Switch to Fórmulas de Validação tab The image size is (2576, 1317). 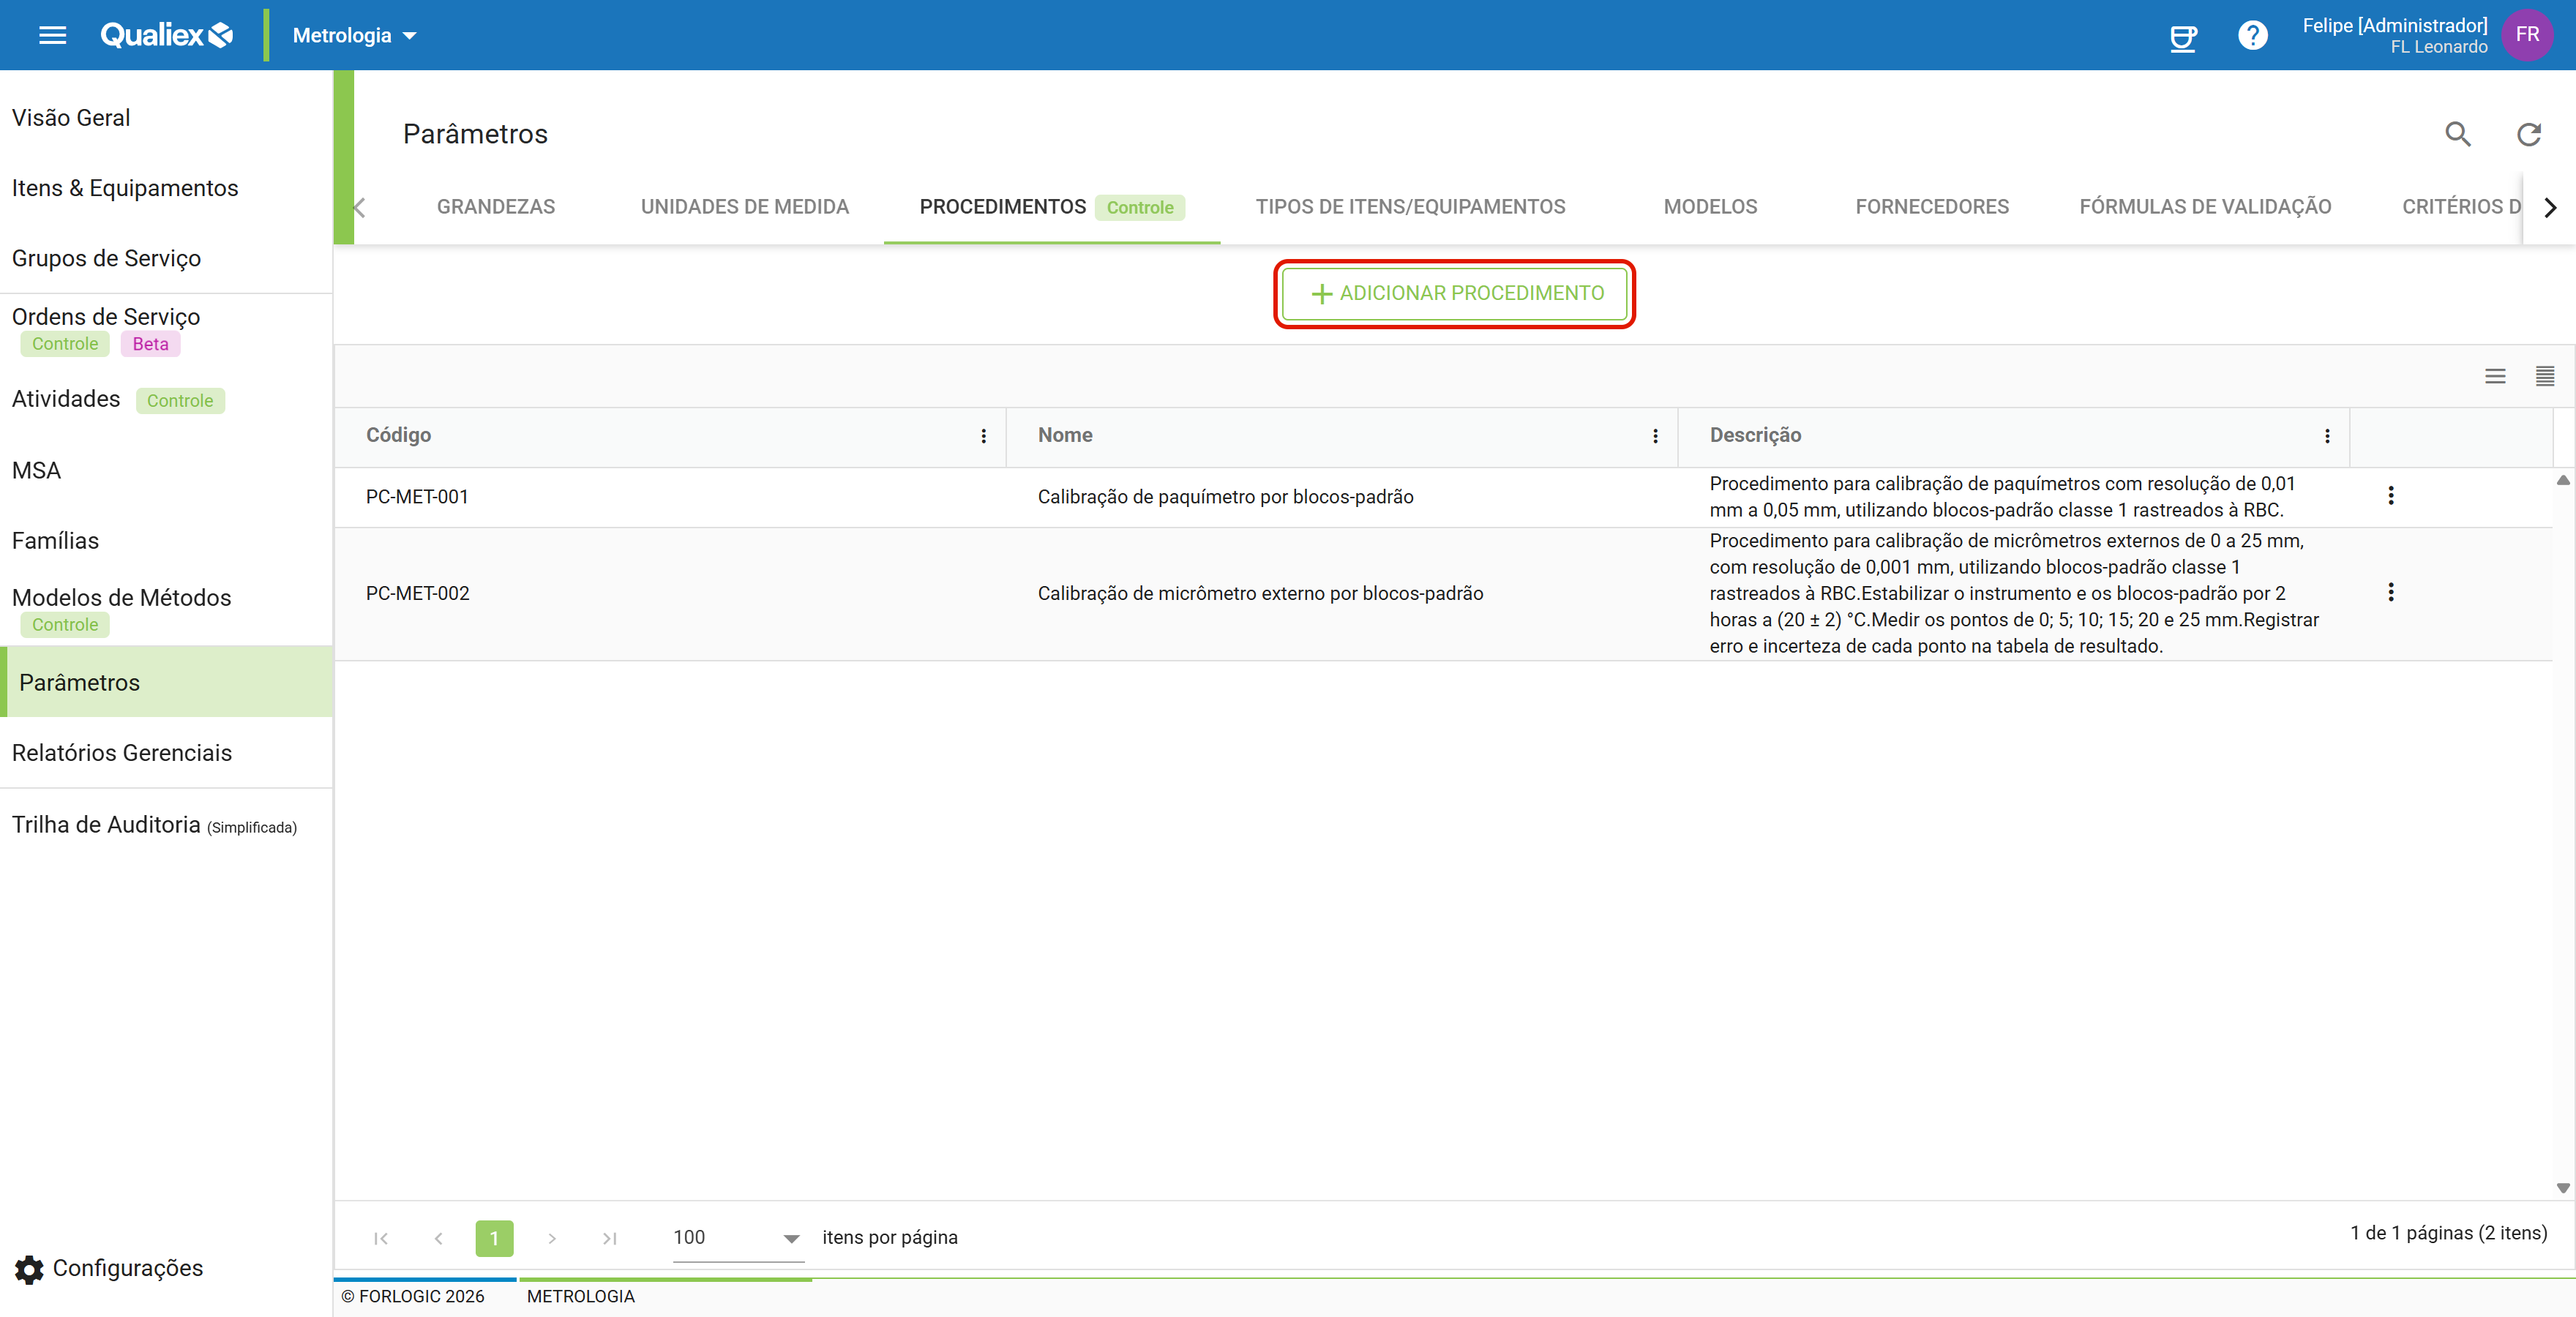[2205, 207]
